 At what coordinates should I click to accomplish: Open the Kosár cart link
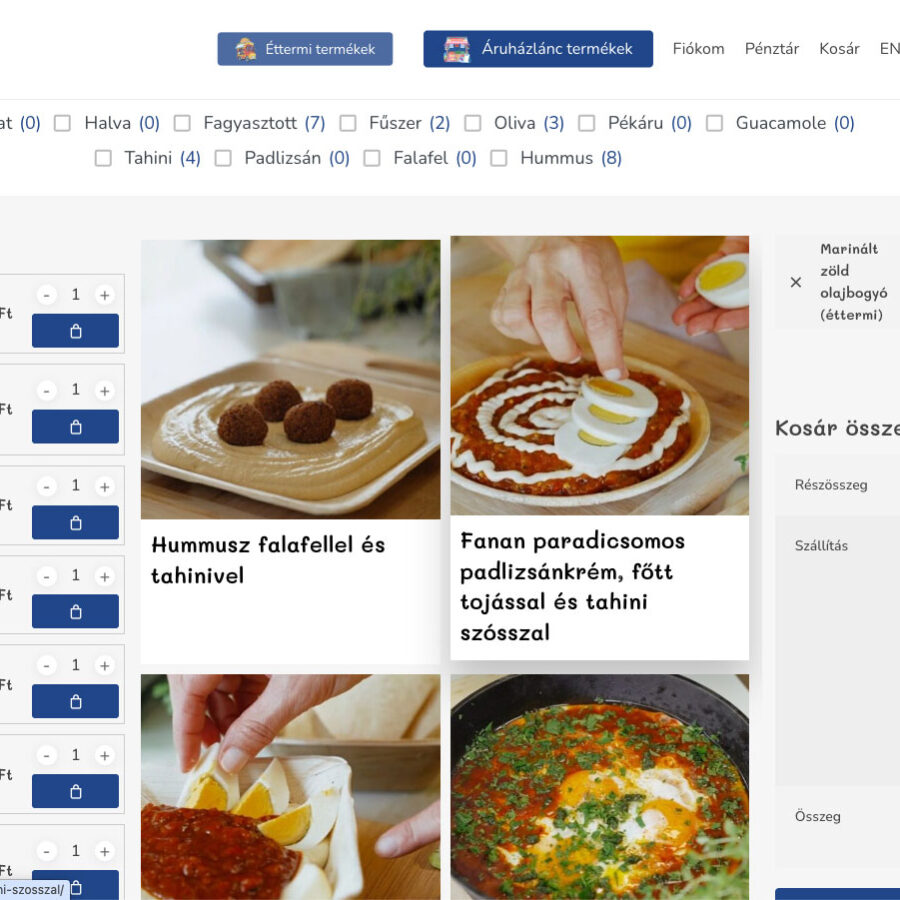coord(839,49)
